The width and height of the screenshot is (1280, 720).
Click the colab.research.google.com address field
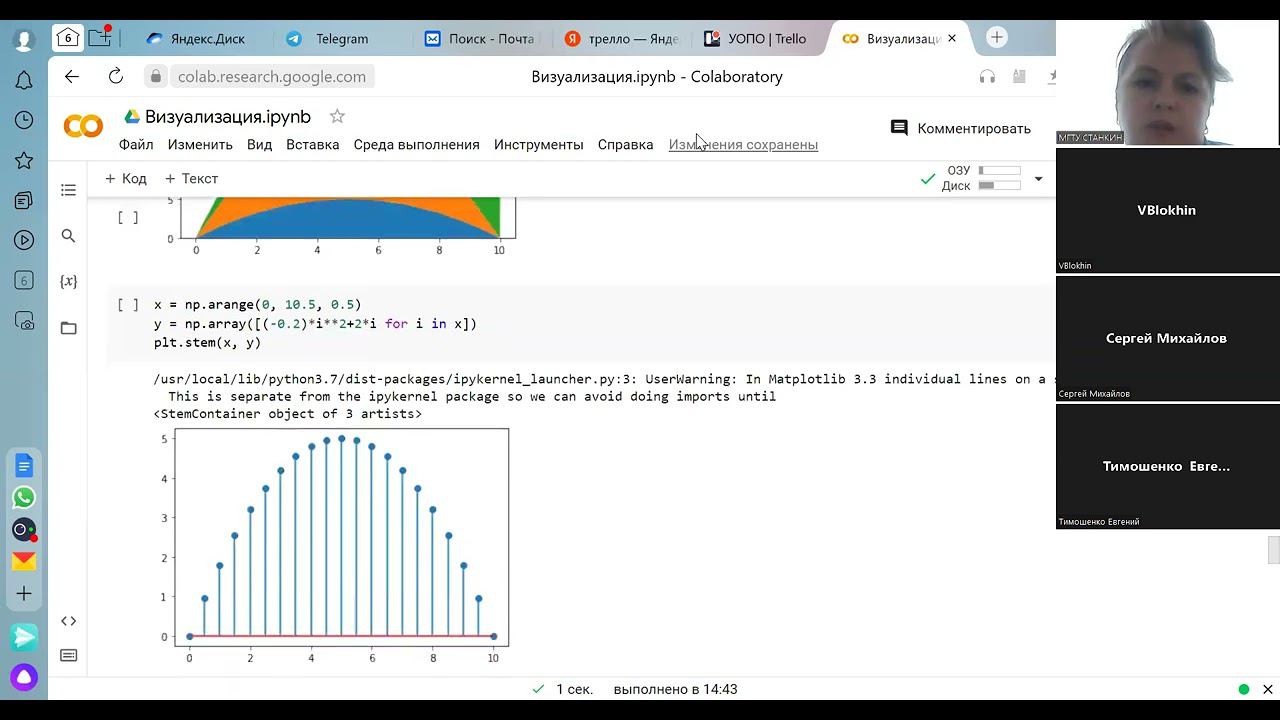pos(271,76)
